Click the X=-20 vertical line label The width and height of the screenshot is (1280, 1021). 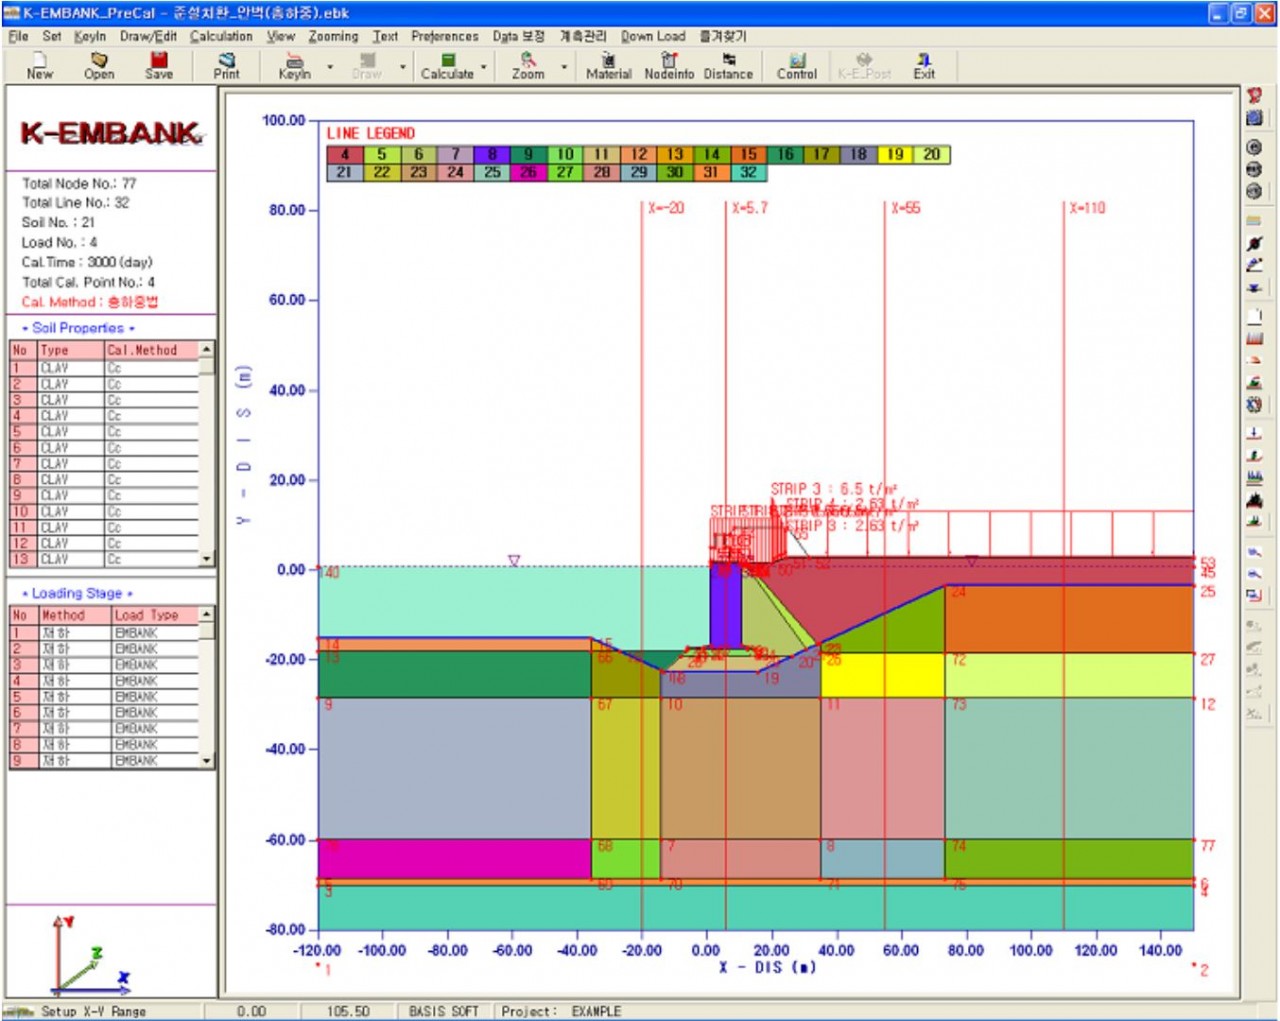(x=666, y=208)
